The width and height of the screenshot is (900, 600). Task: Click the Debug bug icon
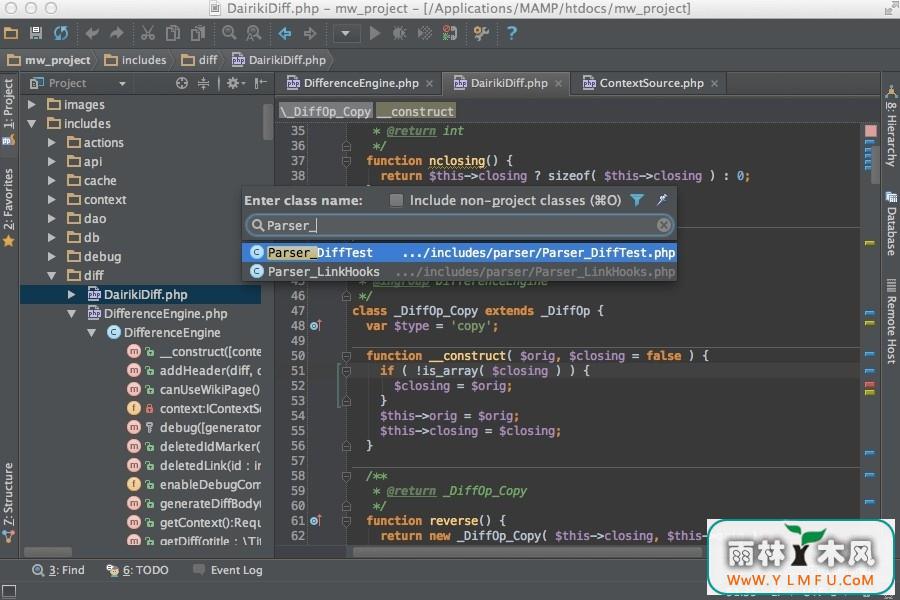399,33
